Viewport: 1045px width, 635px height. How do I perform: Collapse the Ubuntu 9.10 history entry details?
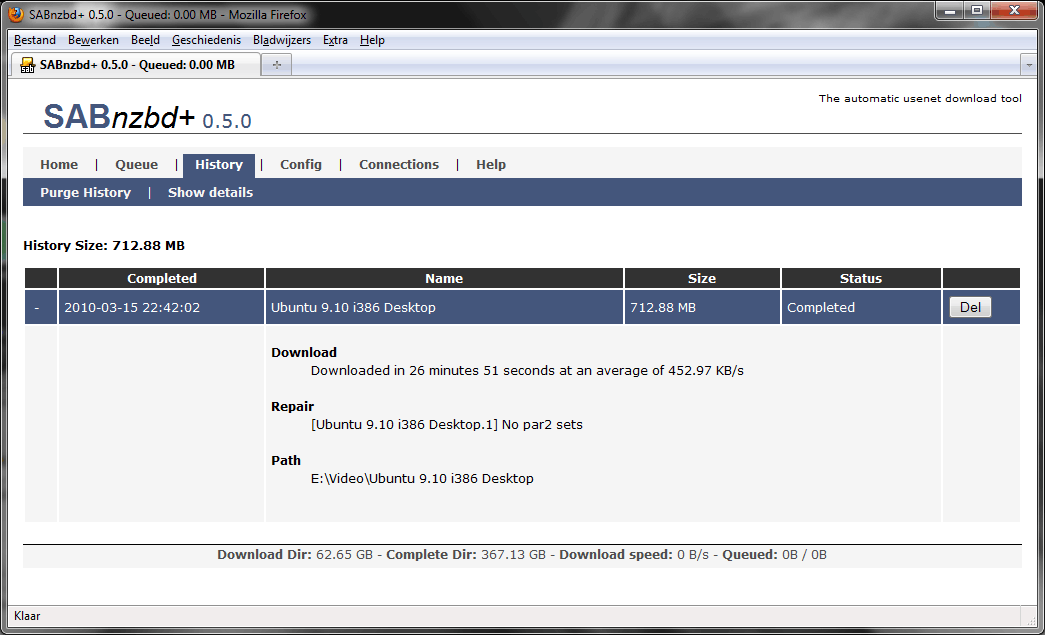(37, 307)
